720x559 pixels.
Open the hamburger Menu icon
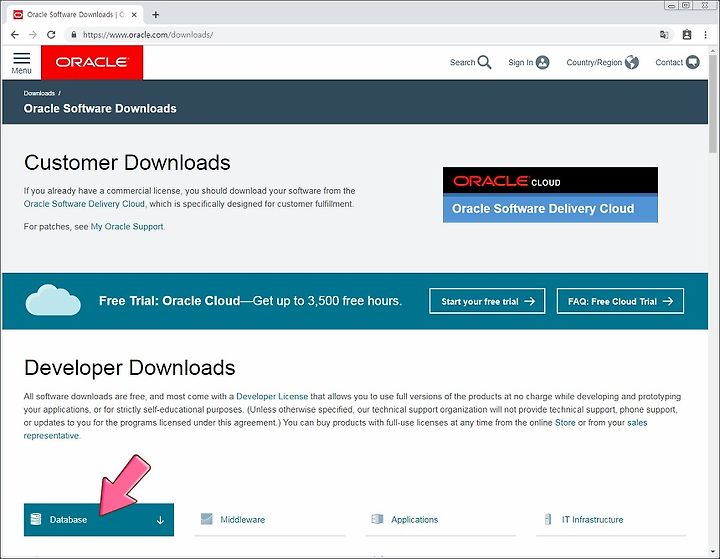pyautogui.click(x=21, y=58)
